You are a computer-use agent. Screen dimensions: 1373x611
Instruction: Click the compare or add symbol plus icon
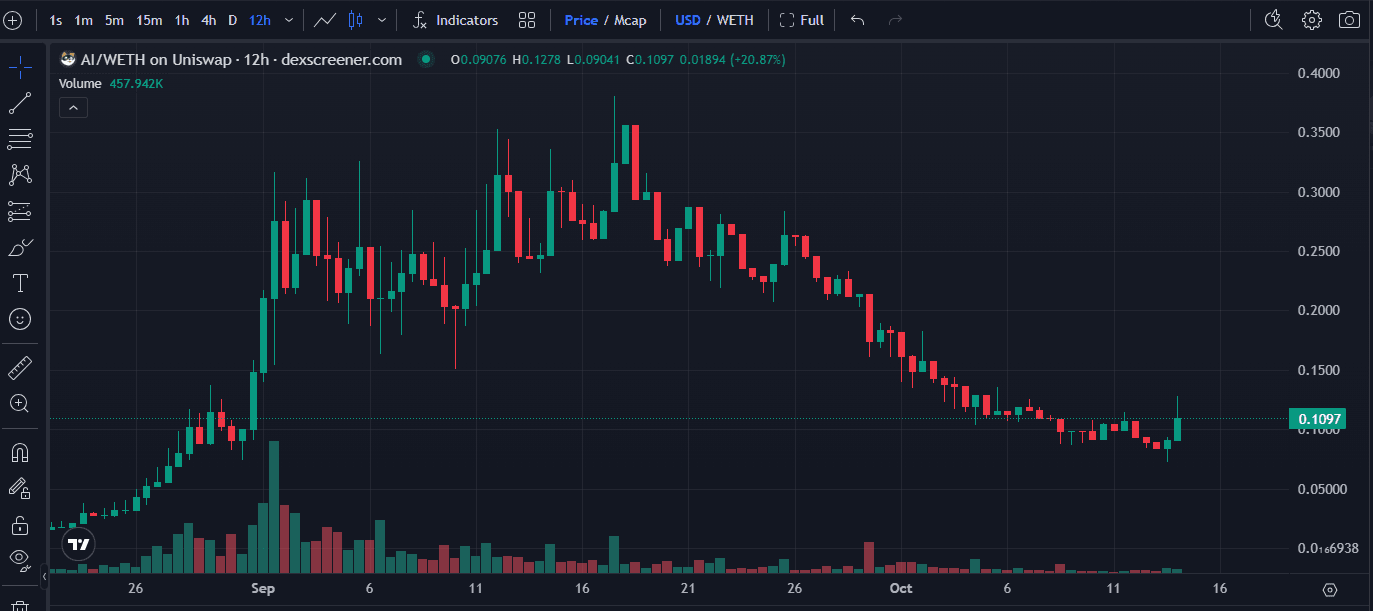(14, 20)
